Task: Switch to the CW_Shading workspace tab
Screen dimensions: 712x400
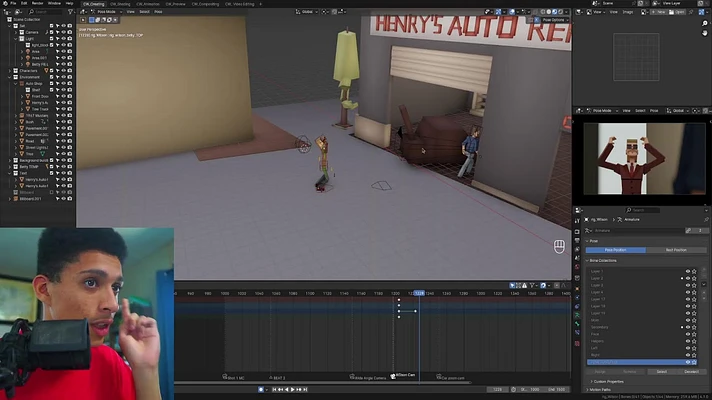Action: 120,4
